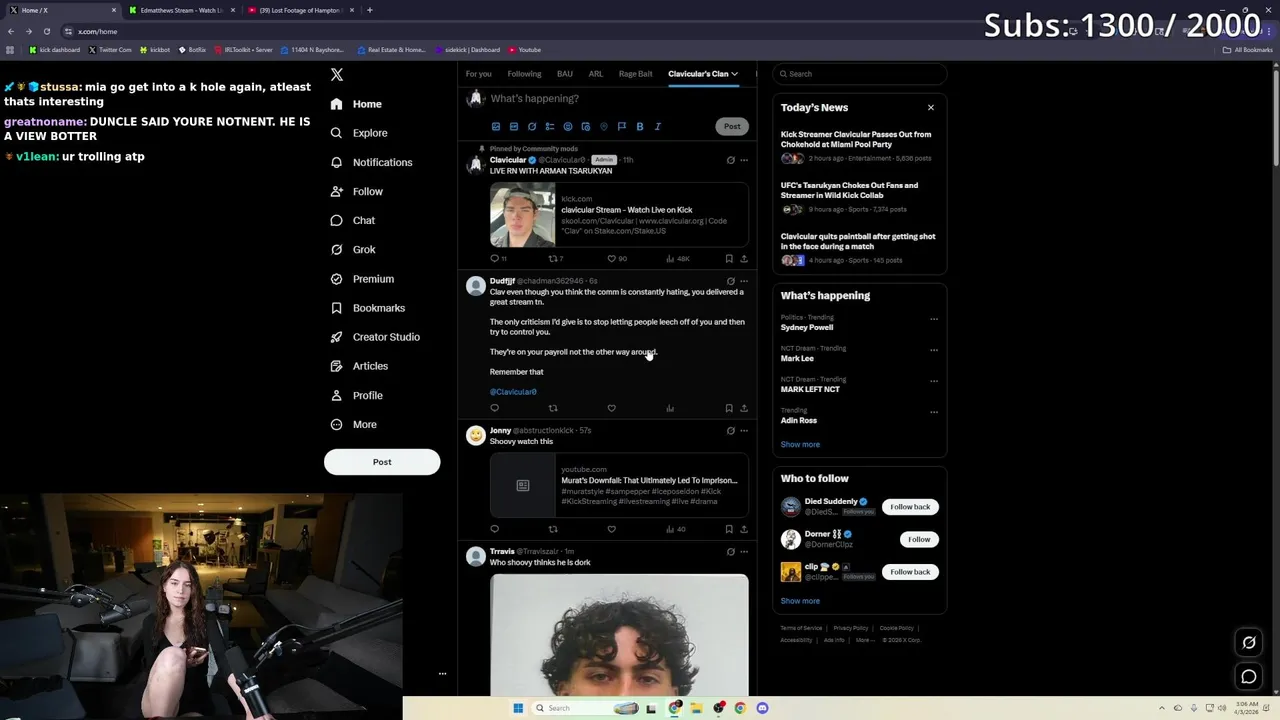Open Windows Start menu
The image size is (1280, 720).
[x=518, y=708]
